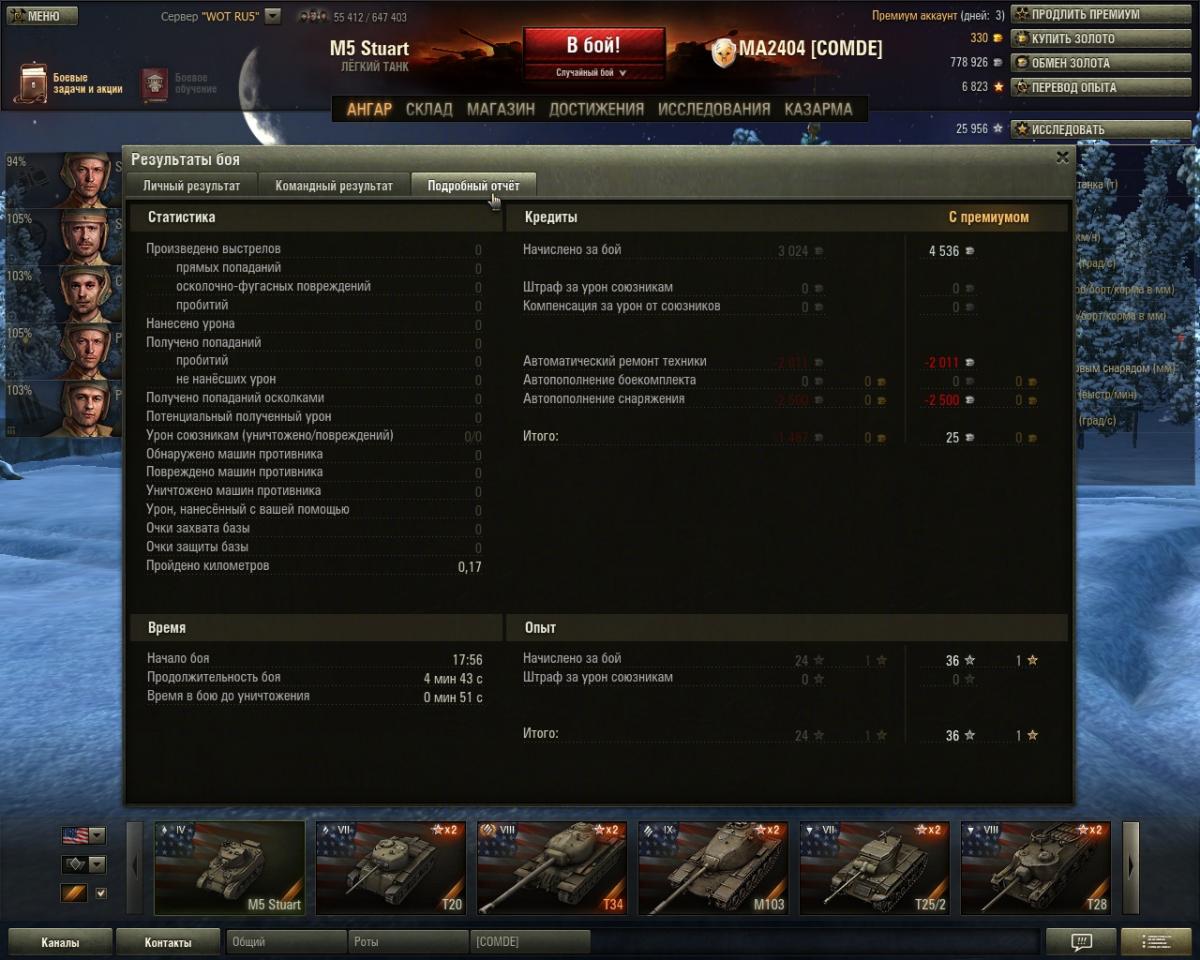This screenshot has height=960, width=1200.
Task: Expand Случайный бой battle type selector
Action: [x=594, y=73]
